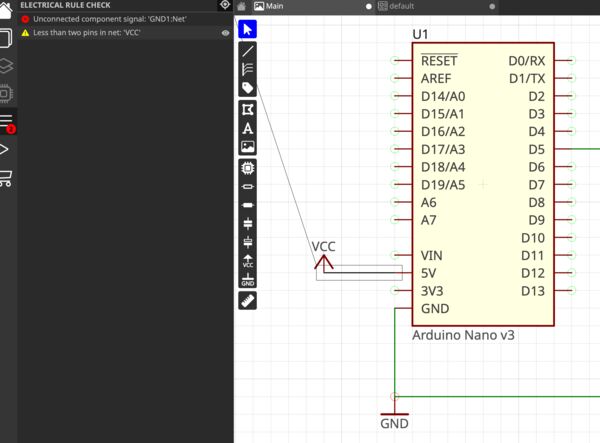Screen dimensions: 600x443
Task: Add a capacitor symbol
Action: click(248, 223)
